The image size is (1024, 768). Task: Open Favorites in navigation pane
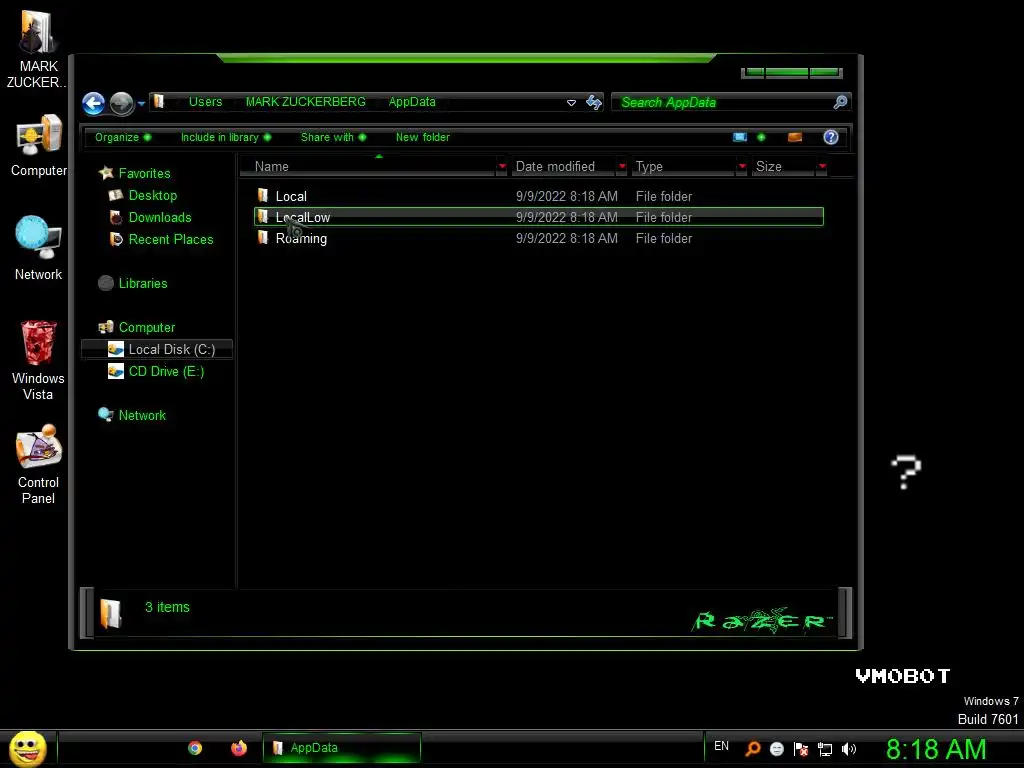(x=144, y=173)
